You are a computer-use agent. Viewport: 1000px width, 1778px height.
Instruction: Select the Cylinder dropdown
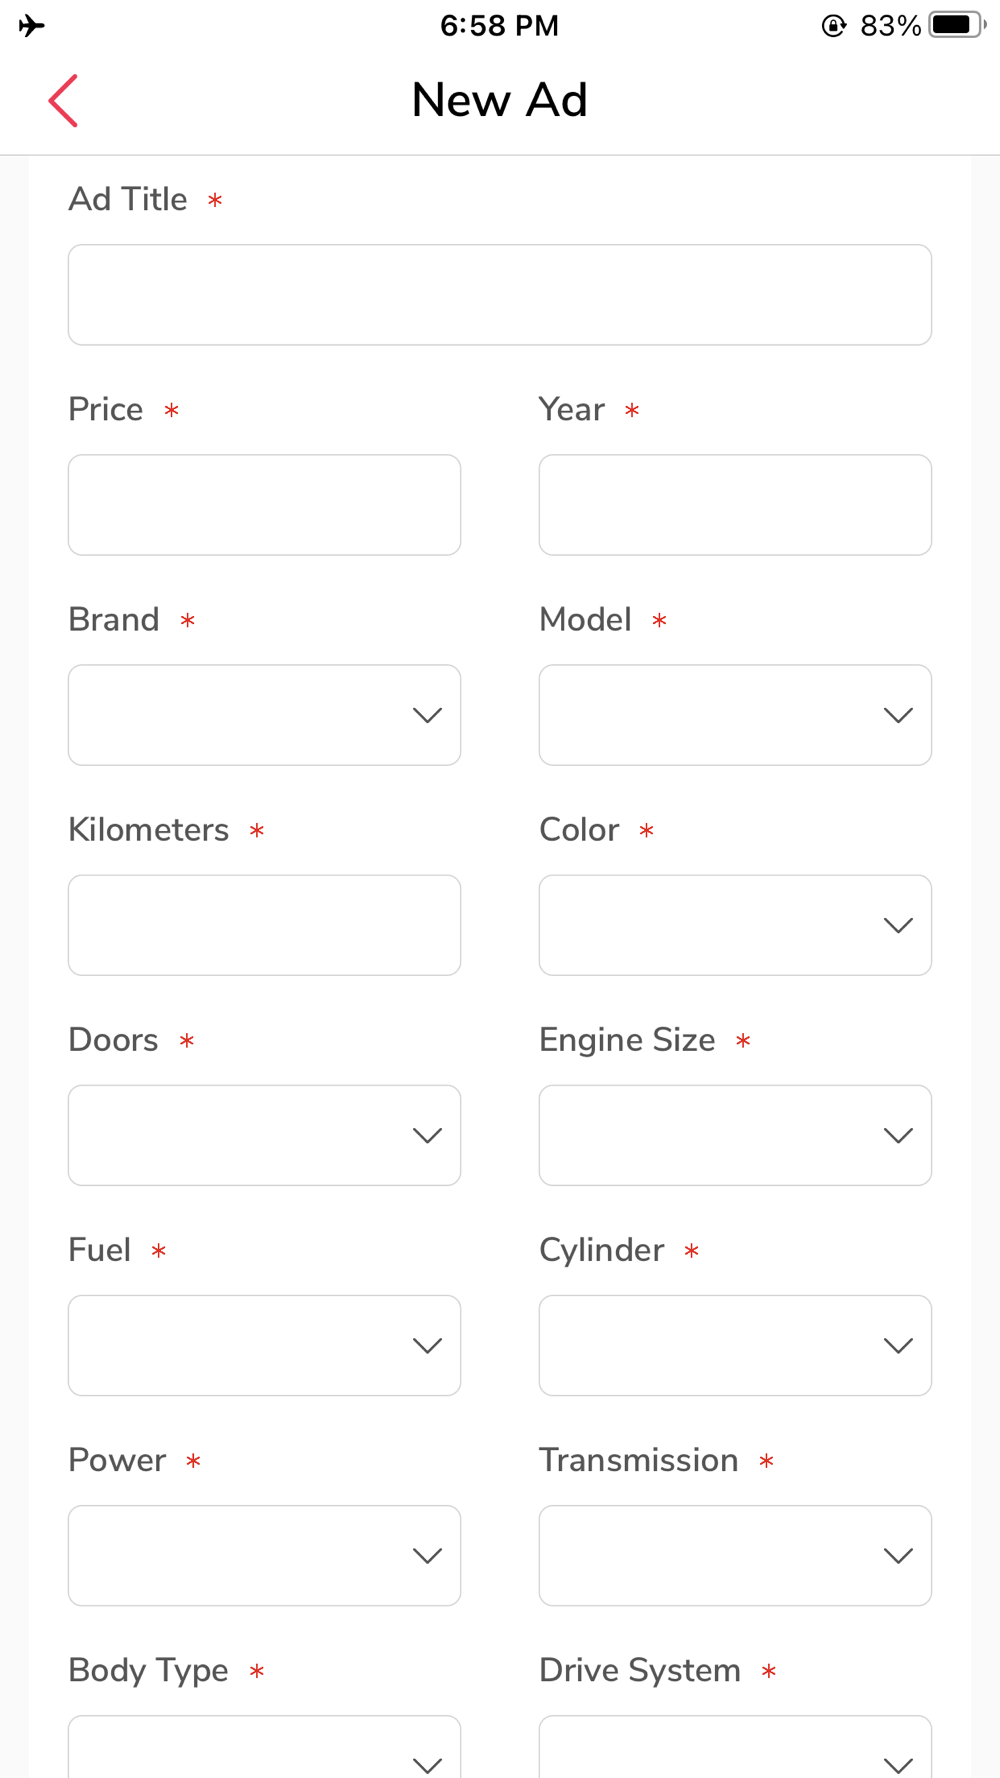[735, 1345]
